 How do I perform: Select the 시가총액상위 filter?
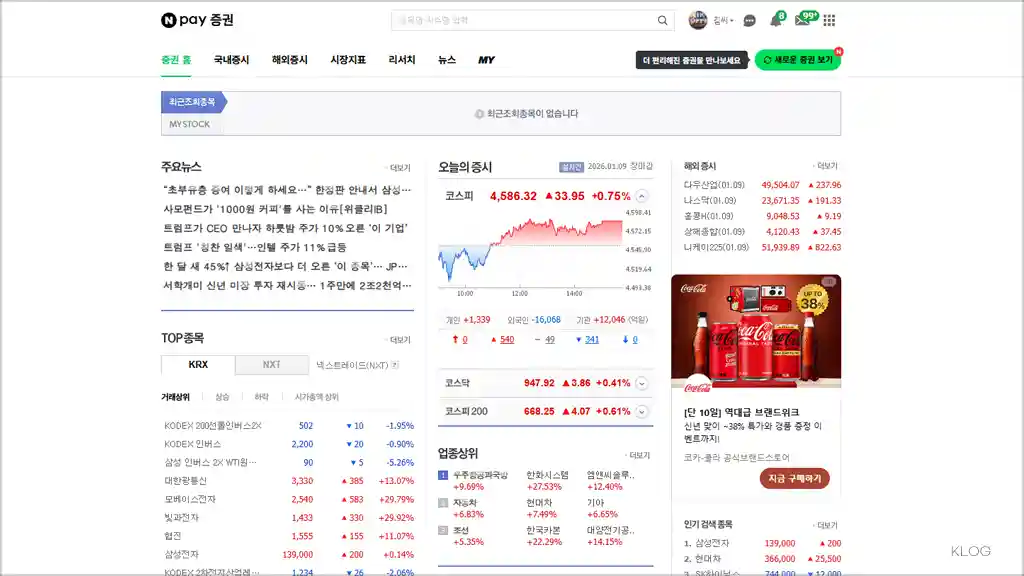click(x=318, y=396)
